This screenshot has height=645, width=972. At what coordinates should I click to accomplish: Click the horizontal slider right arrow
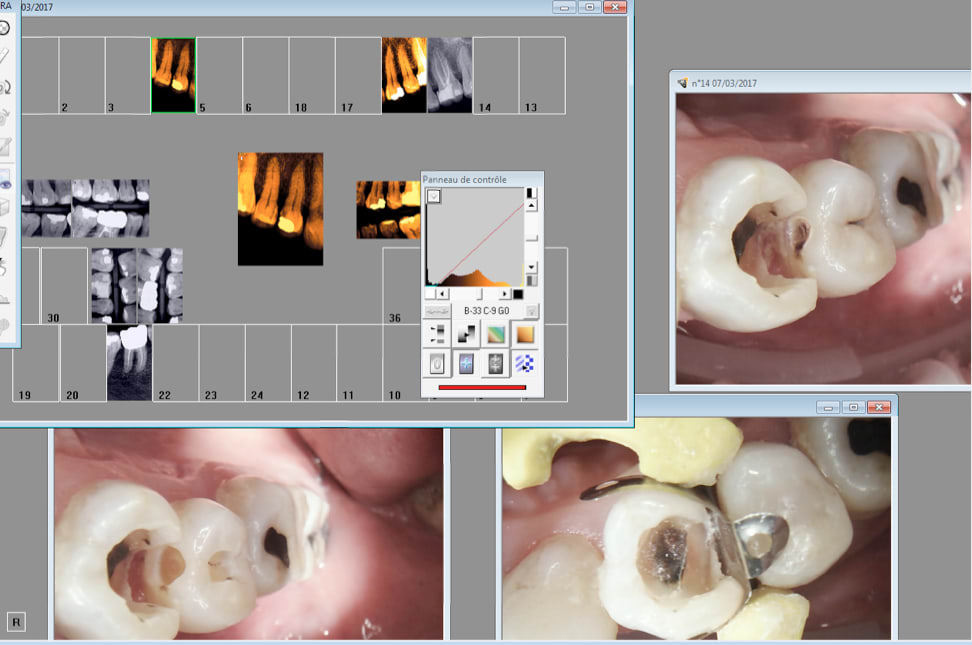click(505, 294)
